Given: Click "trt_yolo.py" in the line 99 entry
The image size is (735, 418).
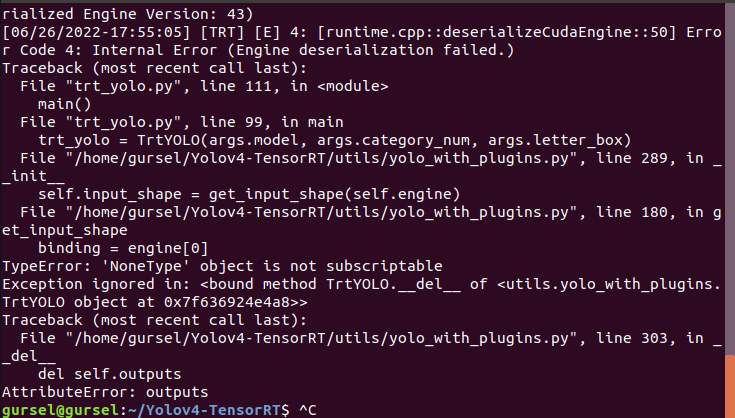Looking at the screenshot, I should point(123,122).
